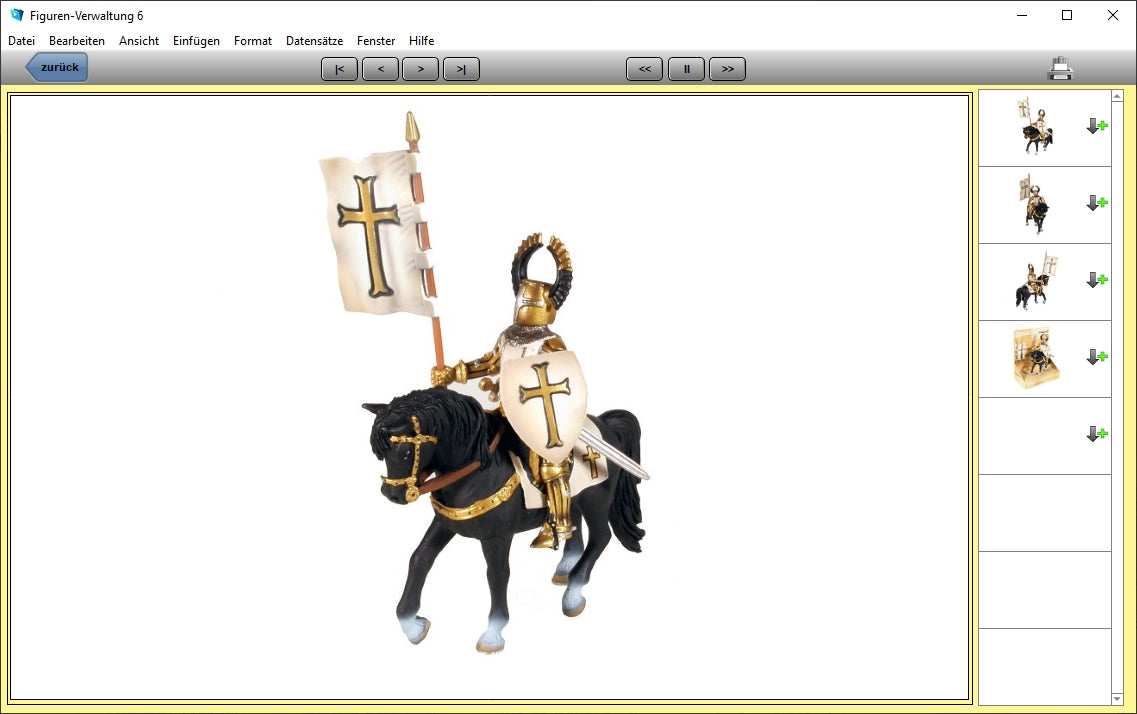Skip slideshow forward with >> button
Image resolution: width=1137 pixels, height=714 pixels.
727,69
